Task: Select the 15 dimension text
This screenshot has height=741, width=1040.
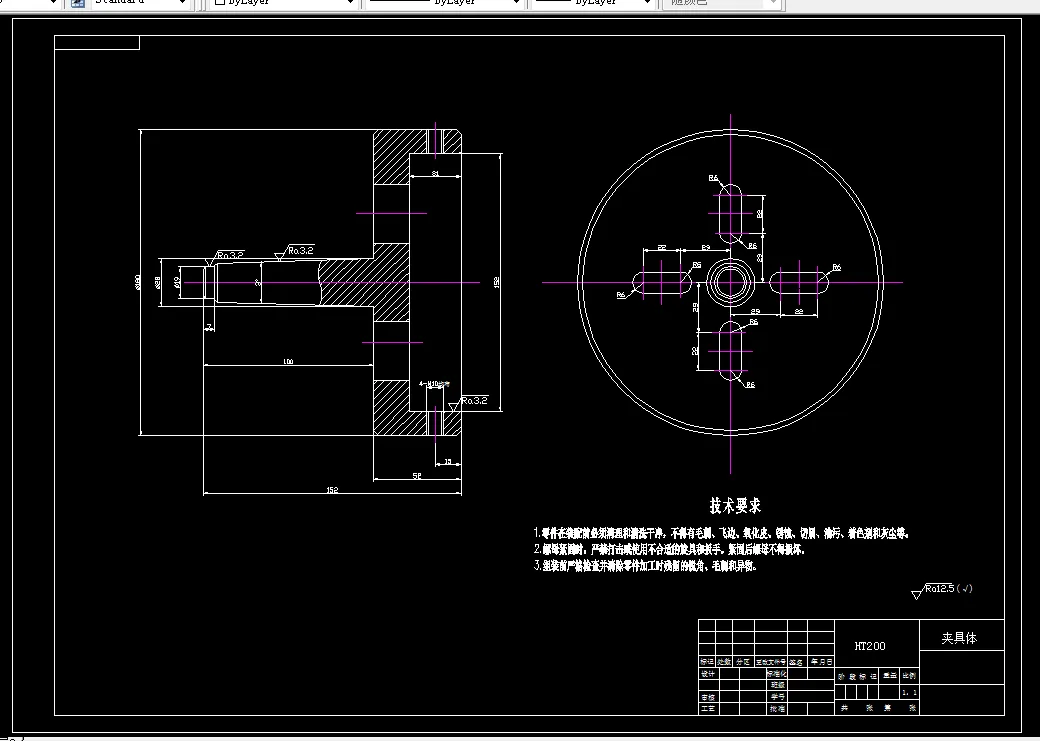Action: pos(448,462)
